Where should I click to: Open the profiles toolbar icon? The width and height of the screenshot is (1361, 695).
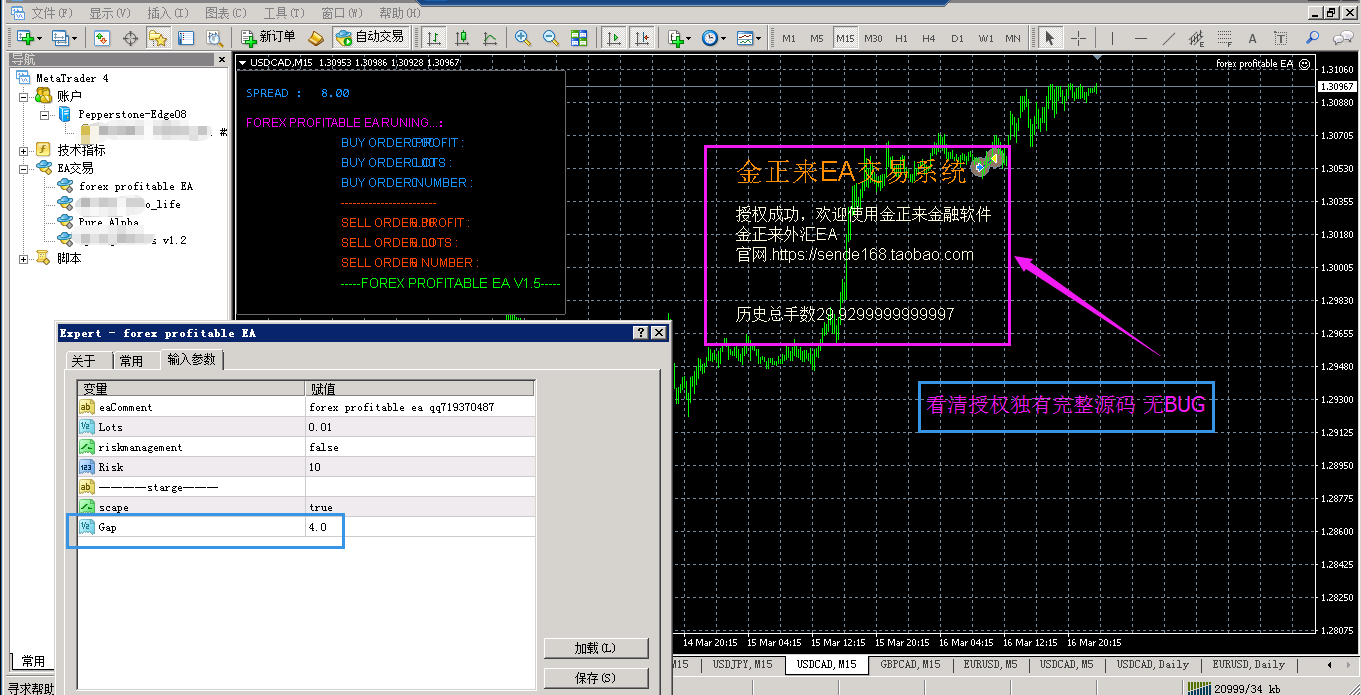[x=62, y=38]
